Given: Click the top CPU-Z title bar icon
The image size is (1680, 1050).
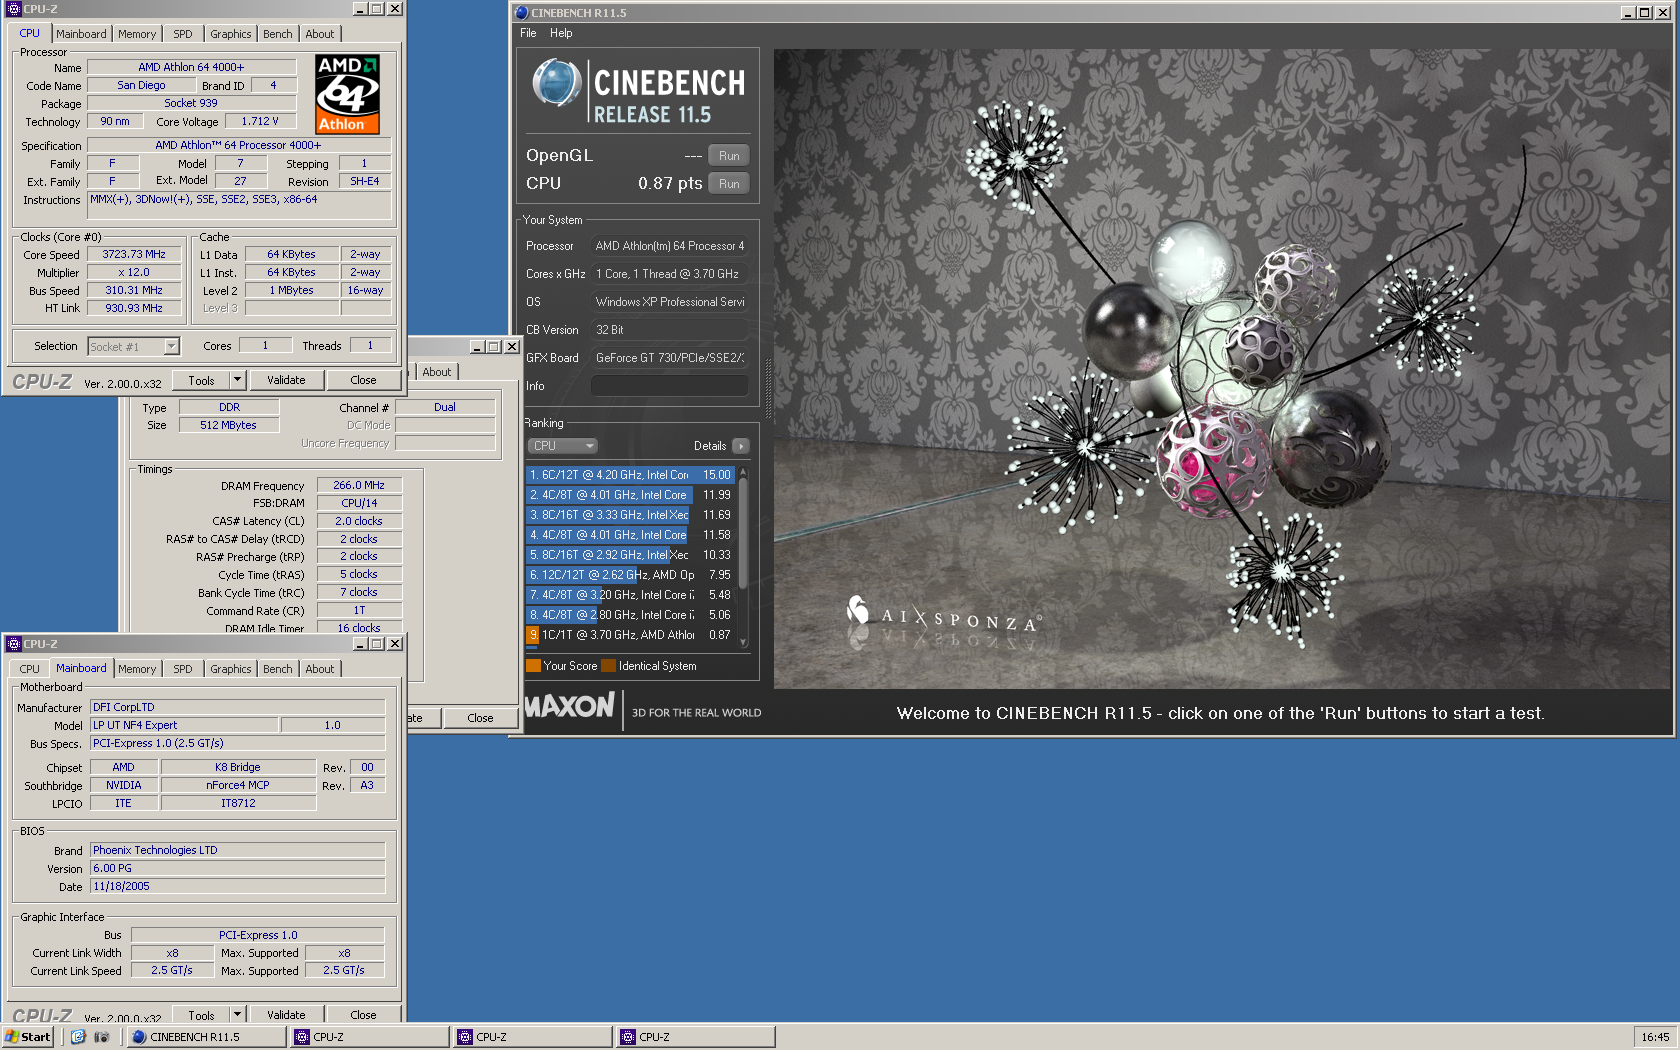Looking at the screenshot, I should [14, 9].
